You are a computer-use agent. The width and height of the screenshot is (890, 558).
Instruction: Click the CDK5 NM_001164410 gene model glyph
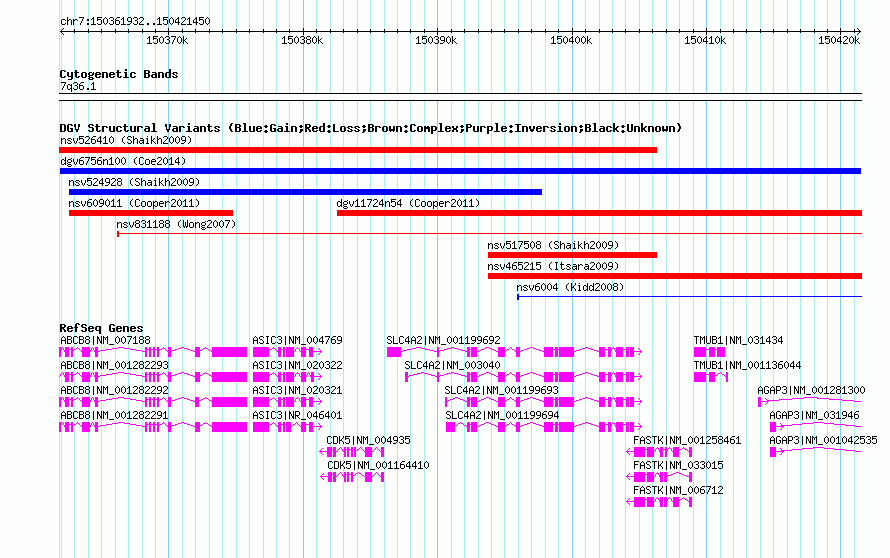[x=352, y=477]
